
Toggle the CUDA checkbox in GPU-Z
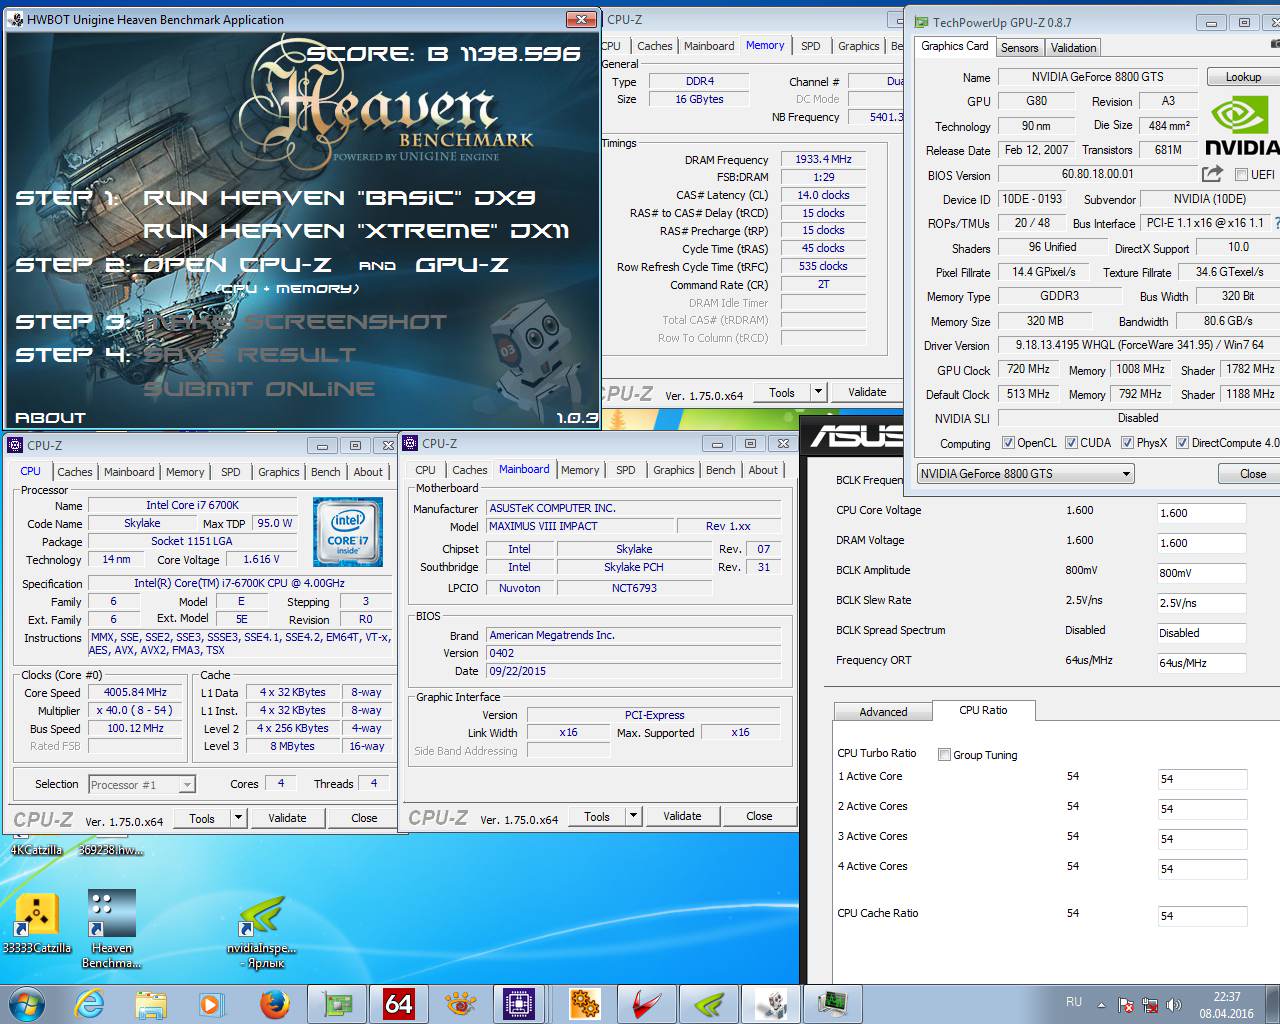click(x=1071, y=443)
